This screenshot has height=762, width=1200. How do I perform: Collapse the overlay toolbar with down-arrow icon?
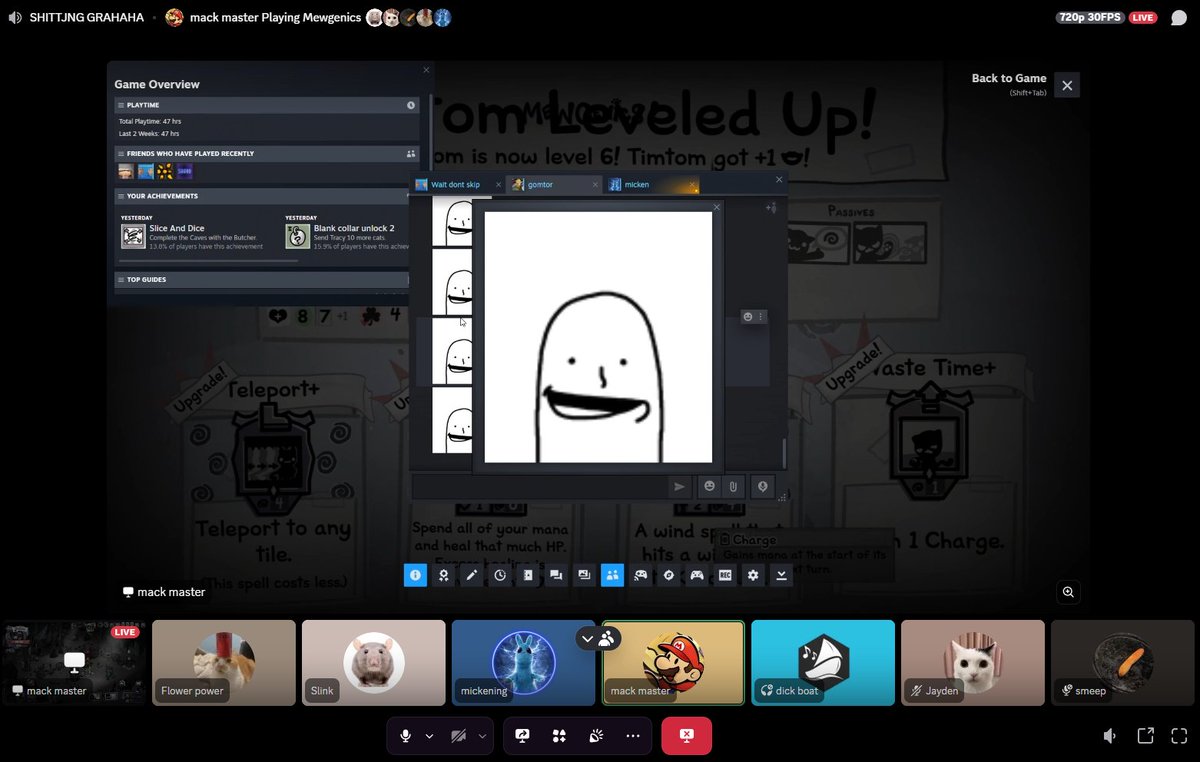coord(781,575)
